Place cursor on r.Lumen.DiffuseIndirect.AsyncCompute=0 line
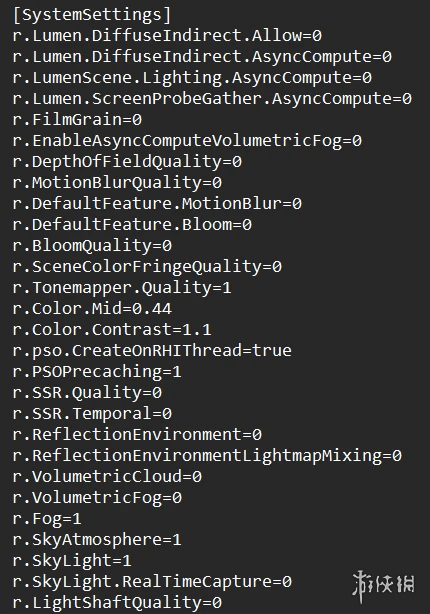The height and width of the screenshot is (614, 430). coord(202,57)
